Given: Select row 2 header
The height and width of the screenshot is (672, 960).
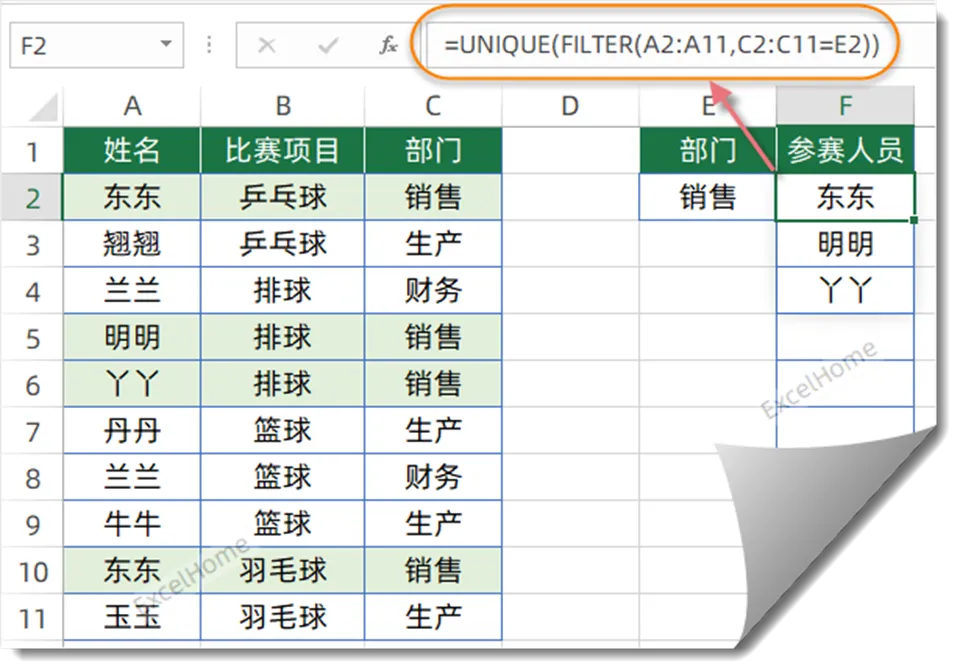Looking at the screenshot, I should tap(32, 198).
